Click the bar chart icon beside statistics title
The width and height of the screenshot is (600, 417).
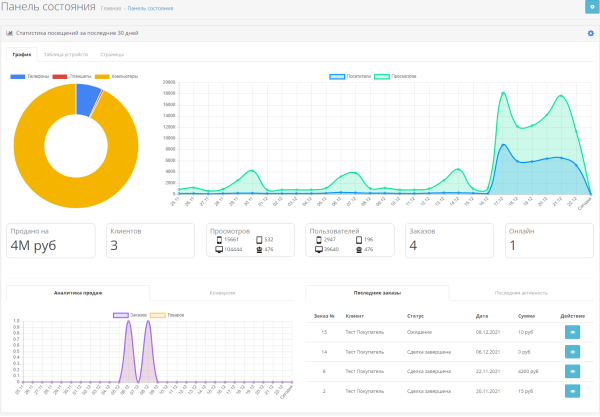(9, 33)
